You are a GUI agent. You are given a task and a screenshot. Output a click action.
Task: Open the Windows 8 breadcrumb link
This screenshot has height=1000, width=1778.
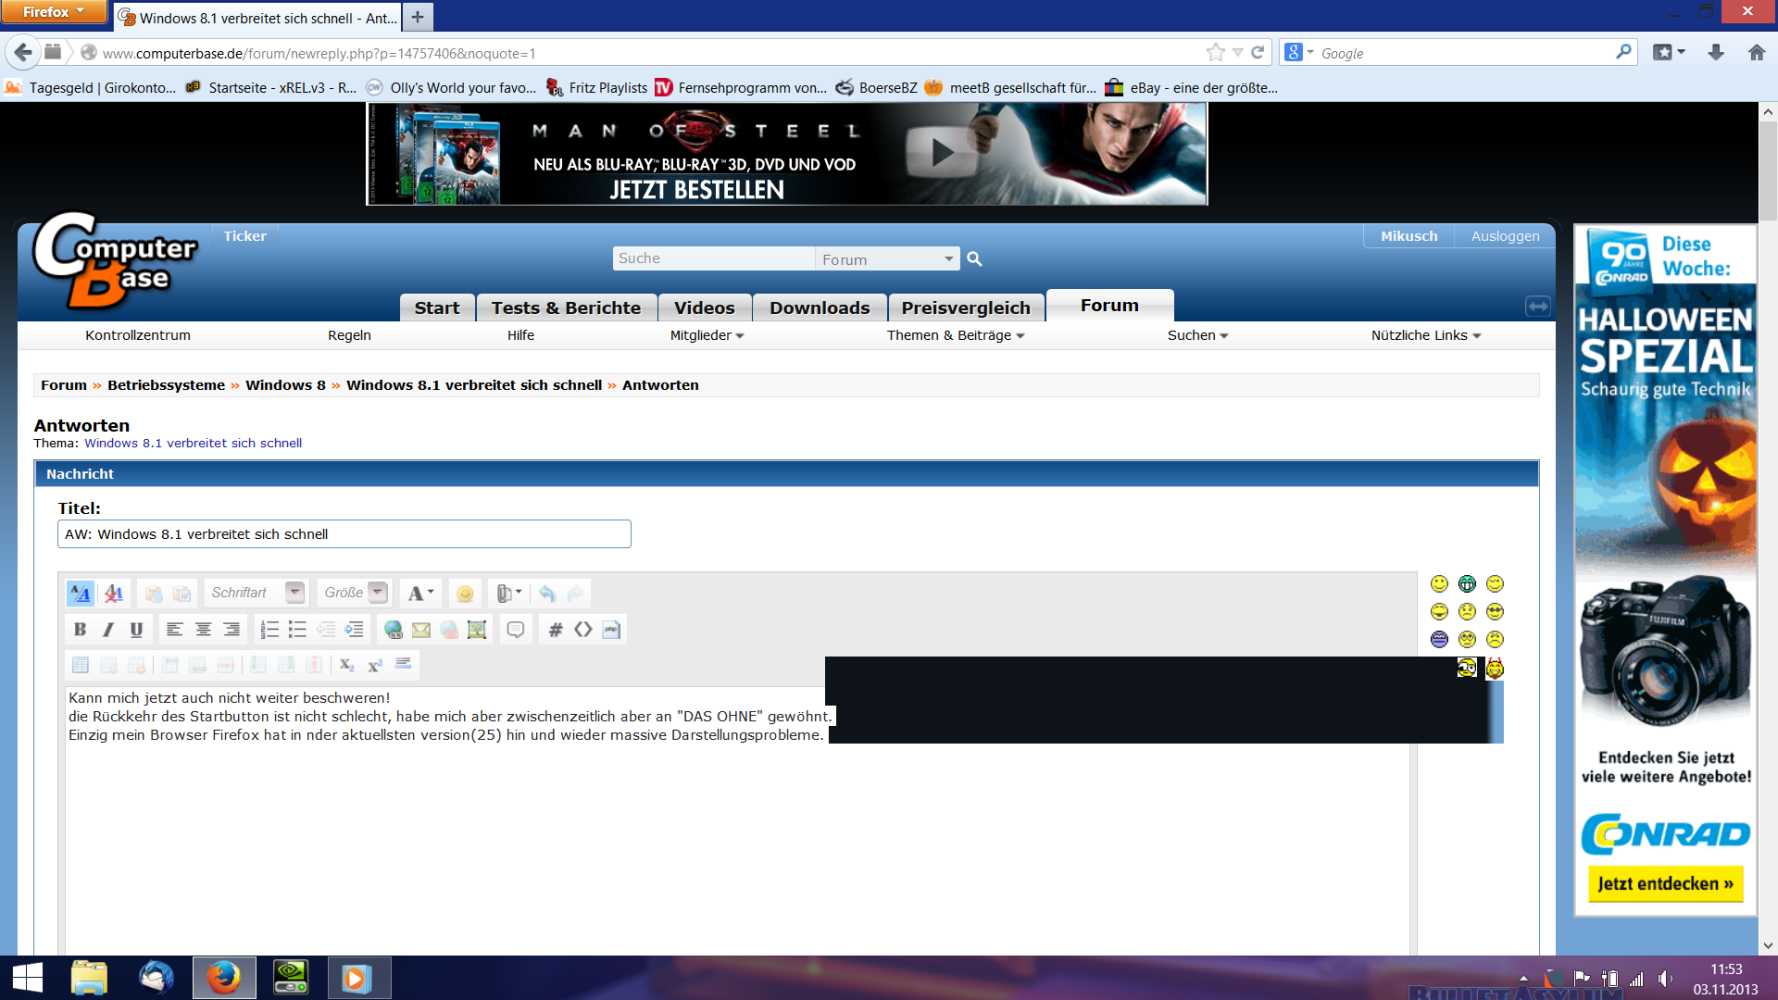[x=285, y=385]
